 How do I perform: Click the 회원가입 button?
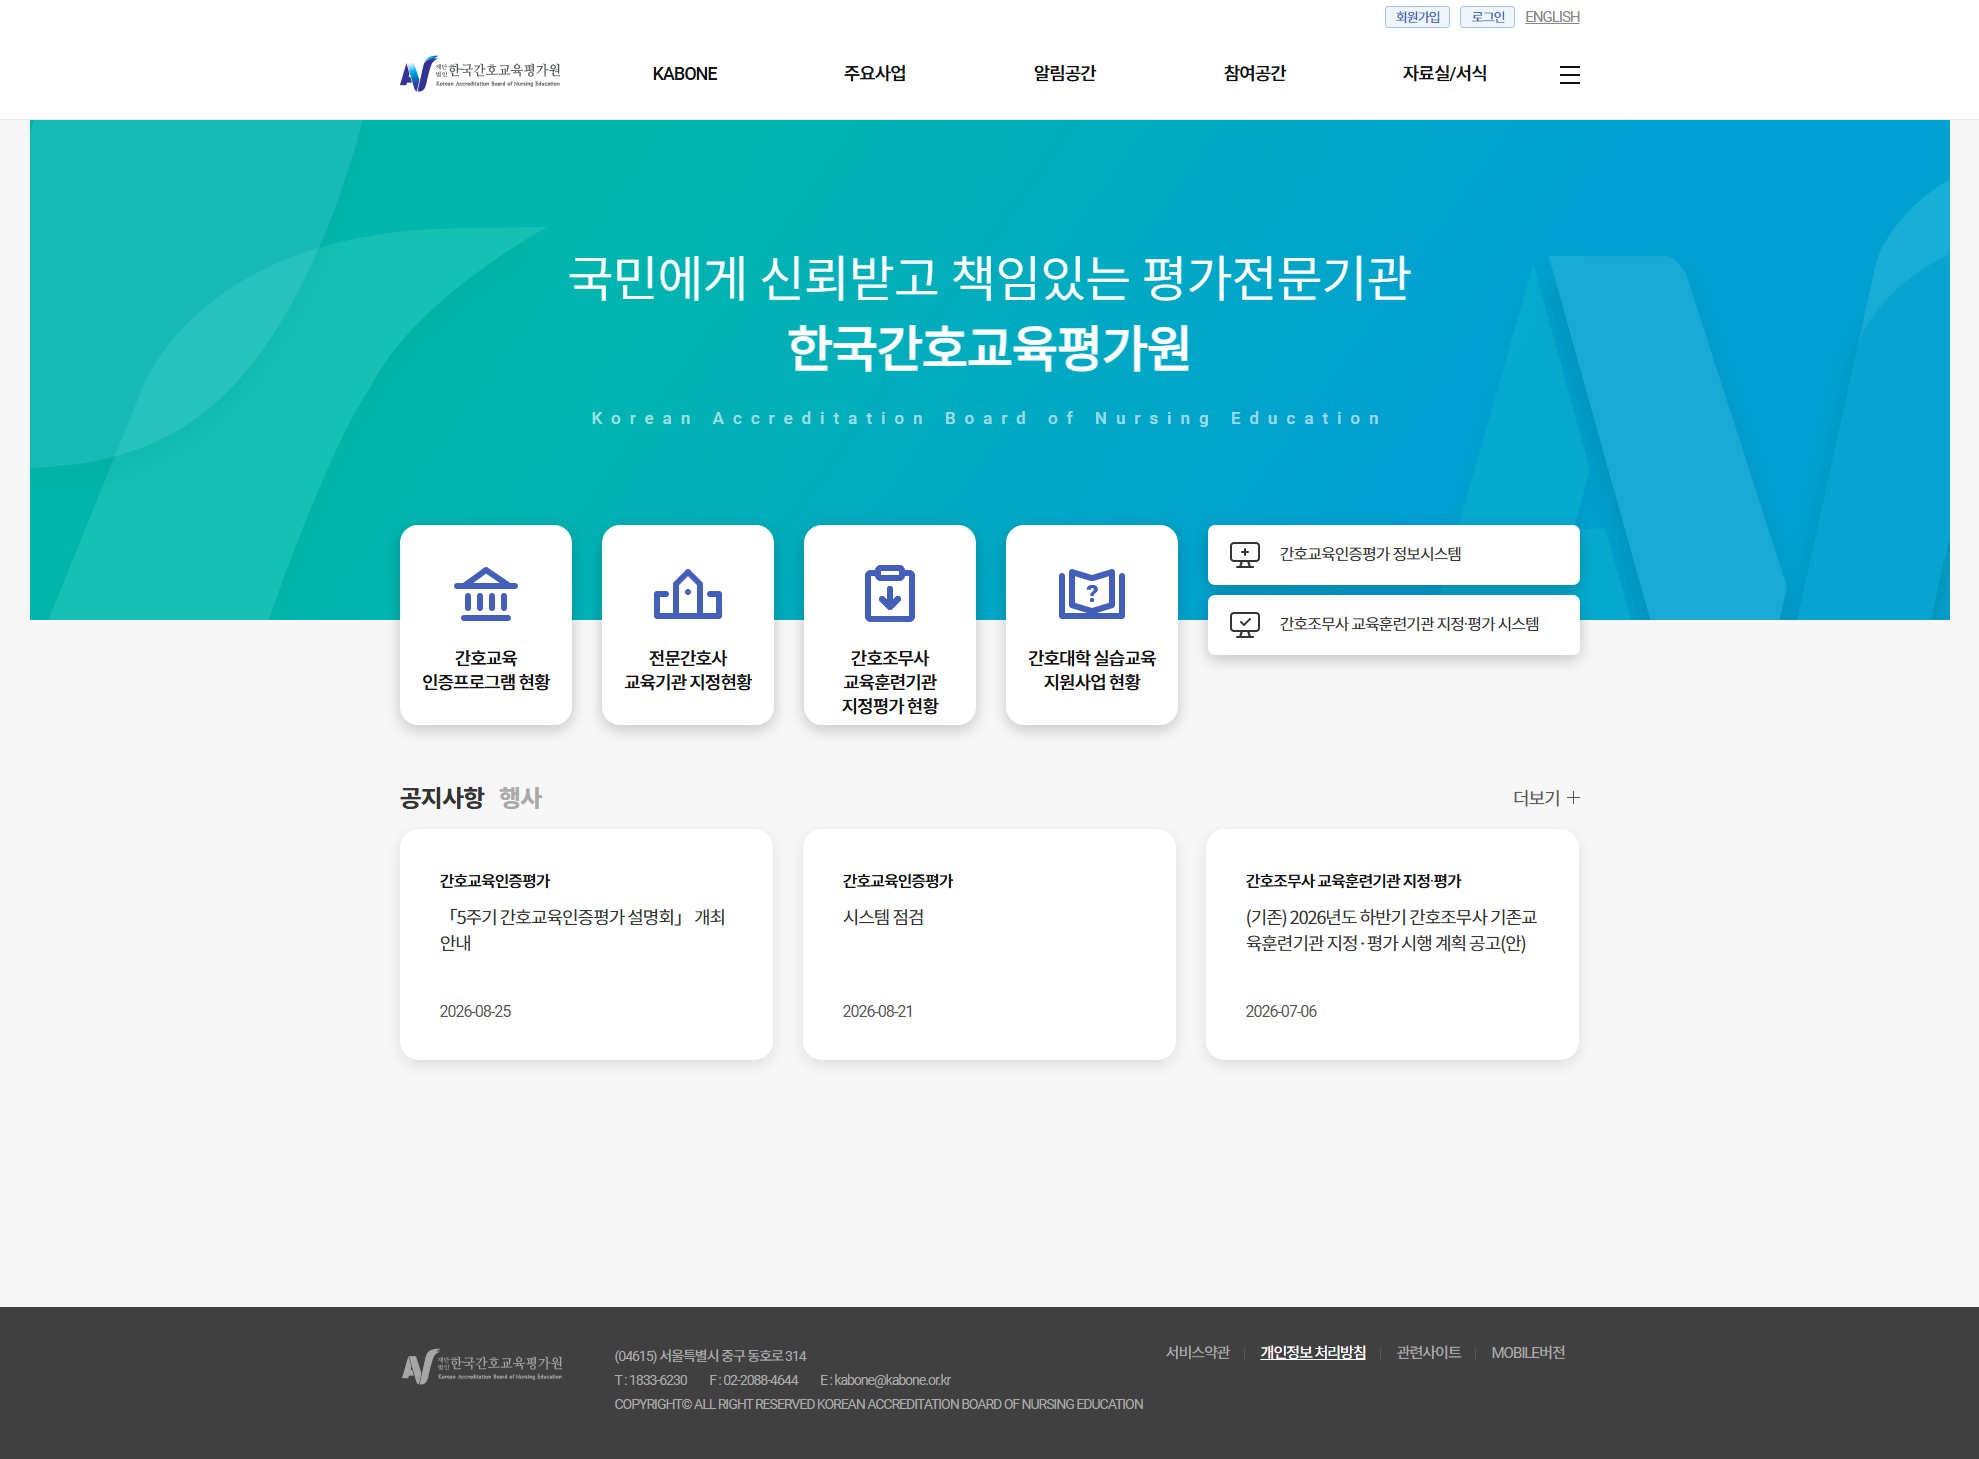tap(1417, 17)
